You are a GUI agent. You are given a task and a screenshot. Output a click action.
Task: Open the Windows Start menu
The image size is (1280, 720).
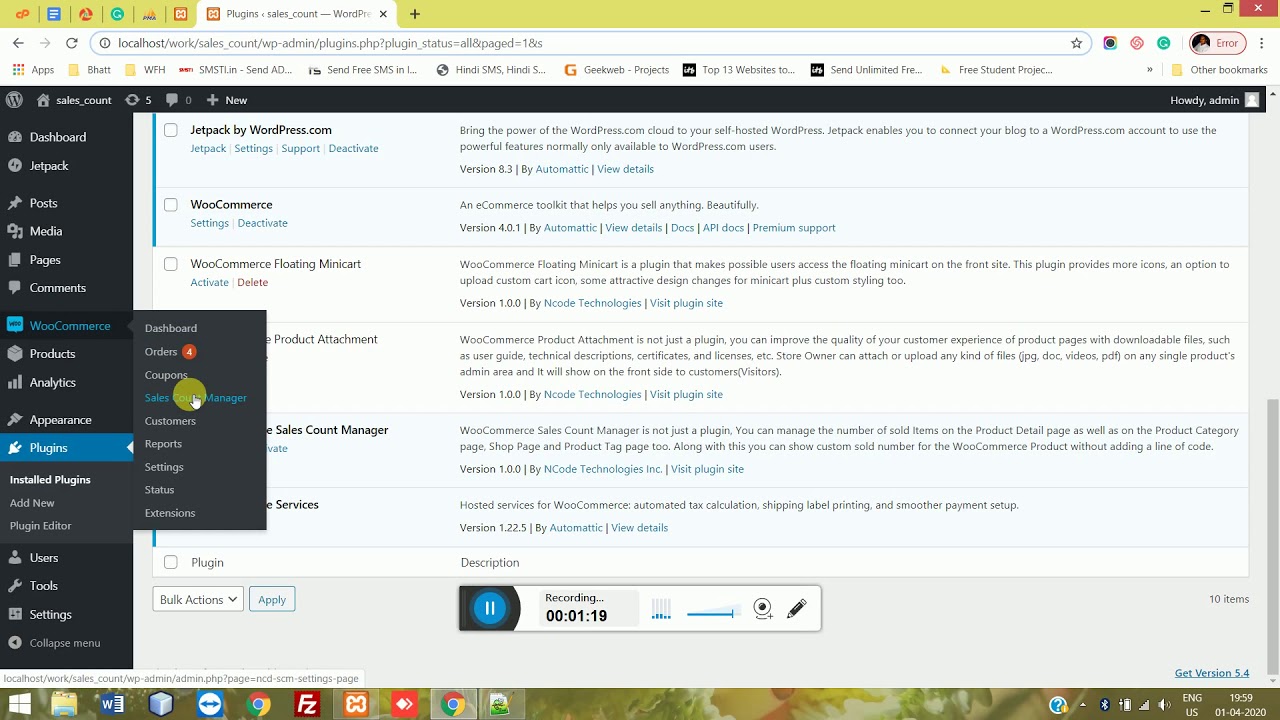click(x=19, y=705)
